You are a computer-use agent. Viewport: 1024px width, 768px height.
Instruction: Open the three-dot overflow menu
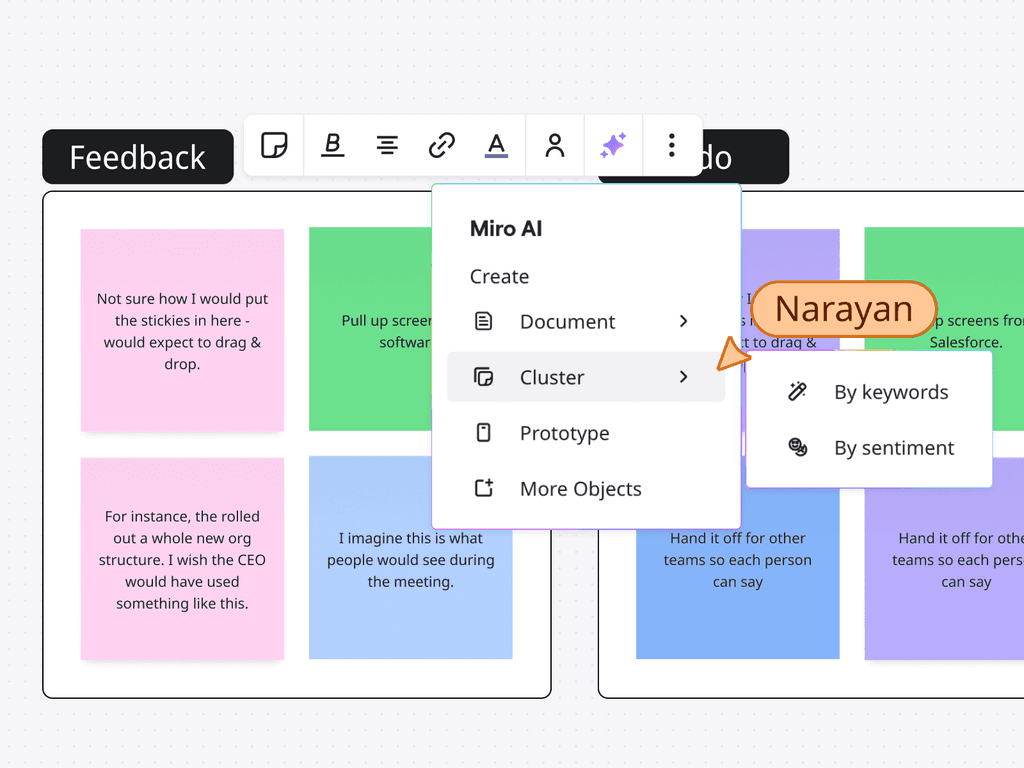(671, 145)
